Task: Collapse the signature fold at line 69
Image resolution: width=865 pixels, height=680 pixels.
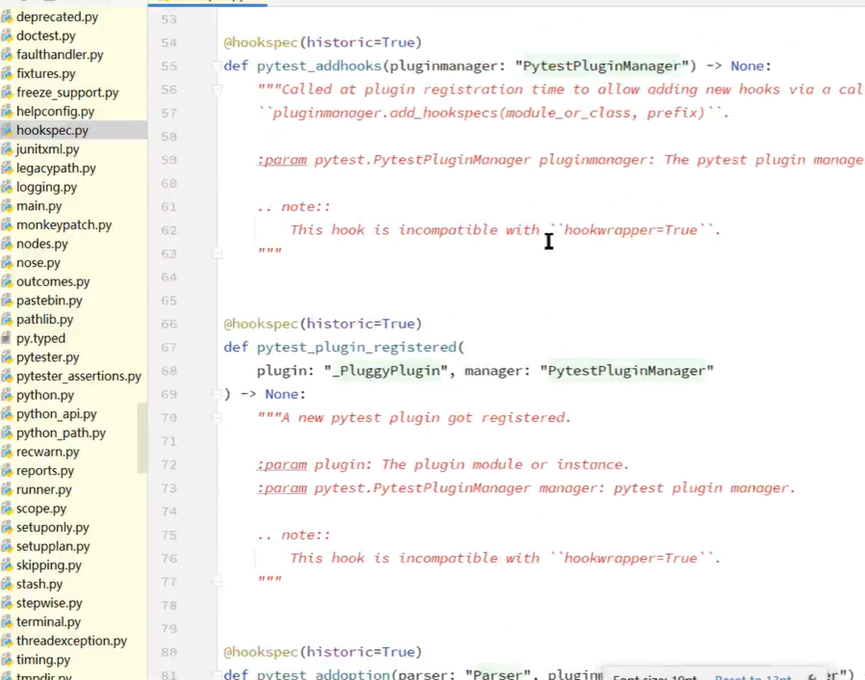Action: click(x=217, y=394)
